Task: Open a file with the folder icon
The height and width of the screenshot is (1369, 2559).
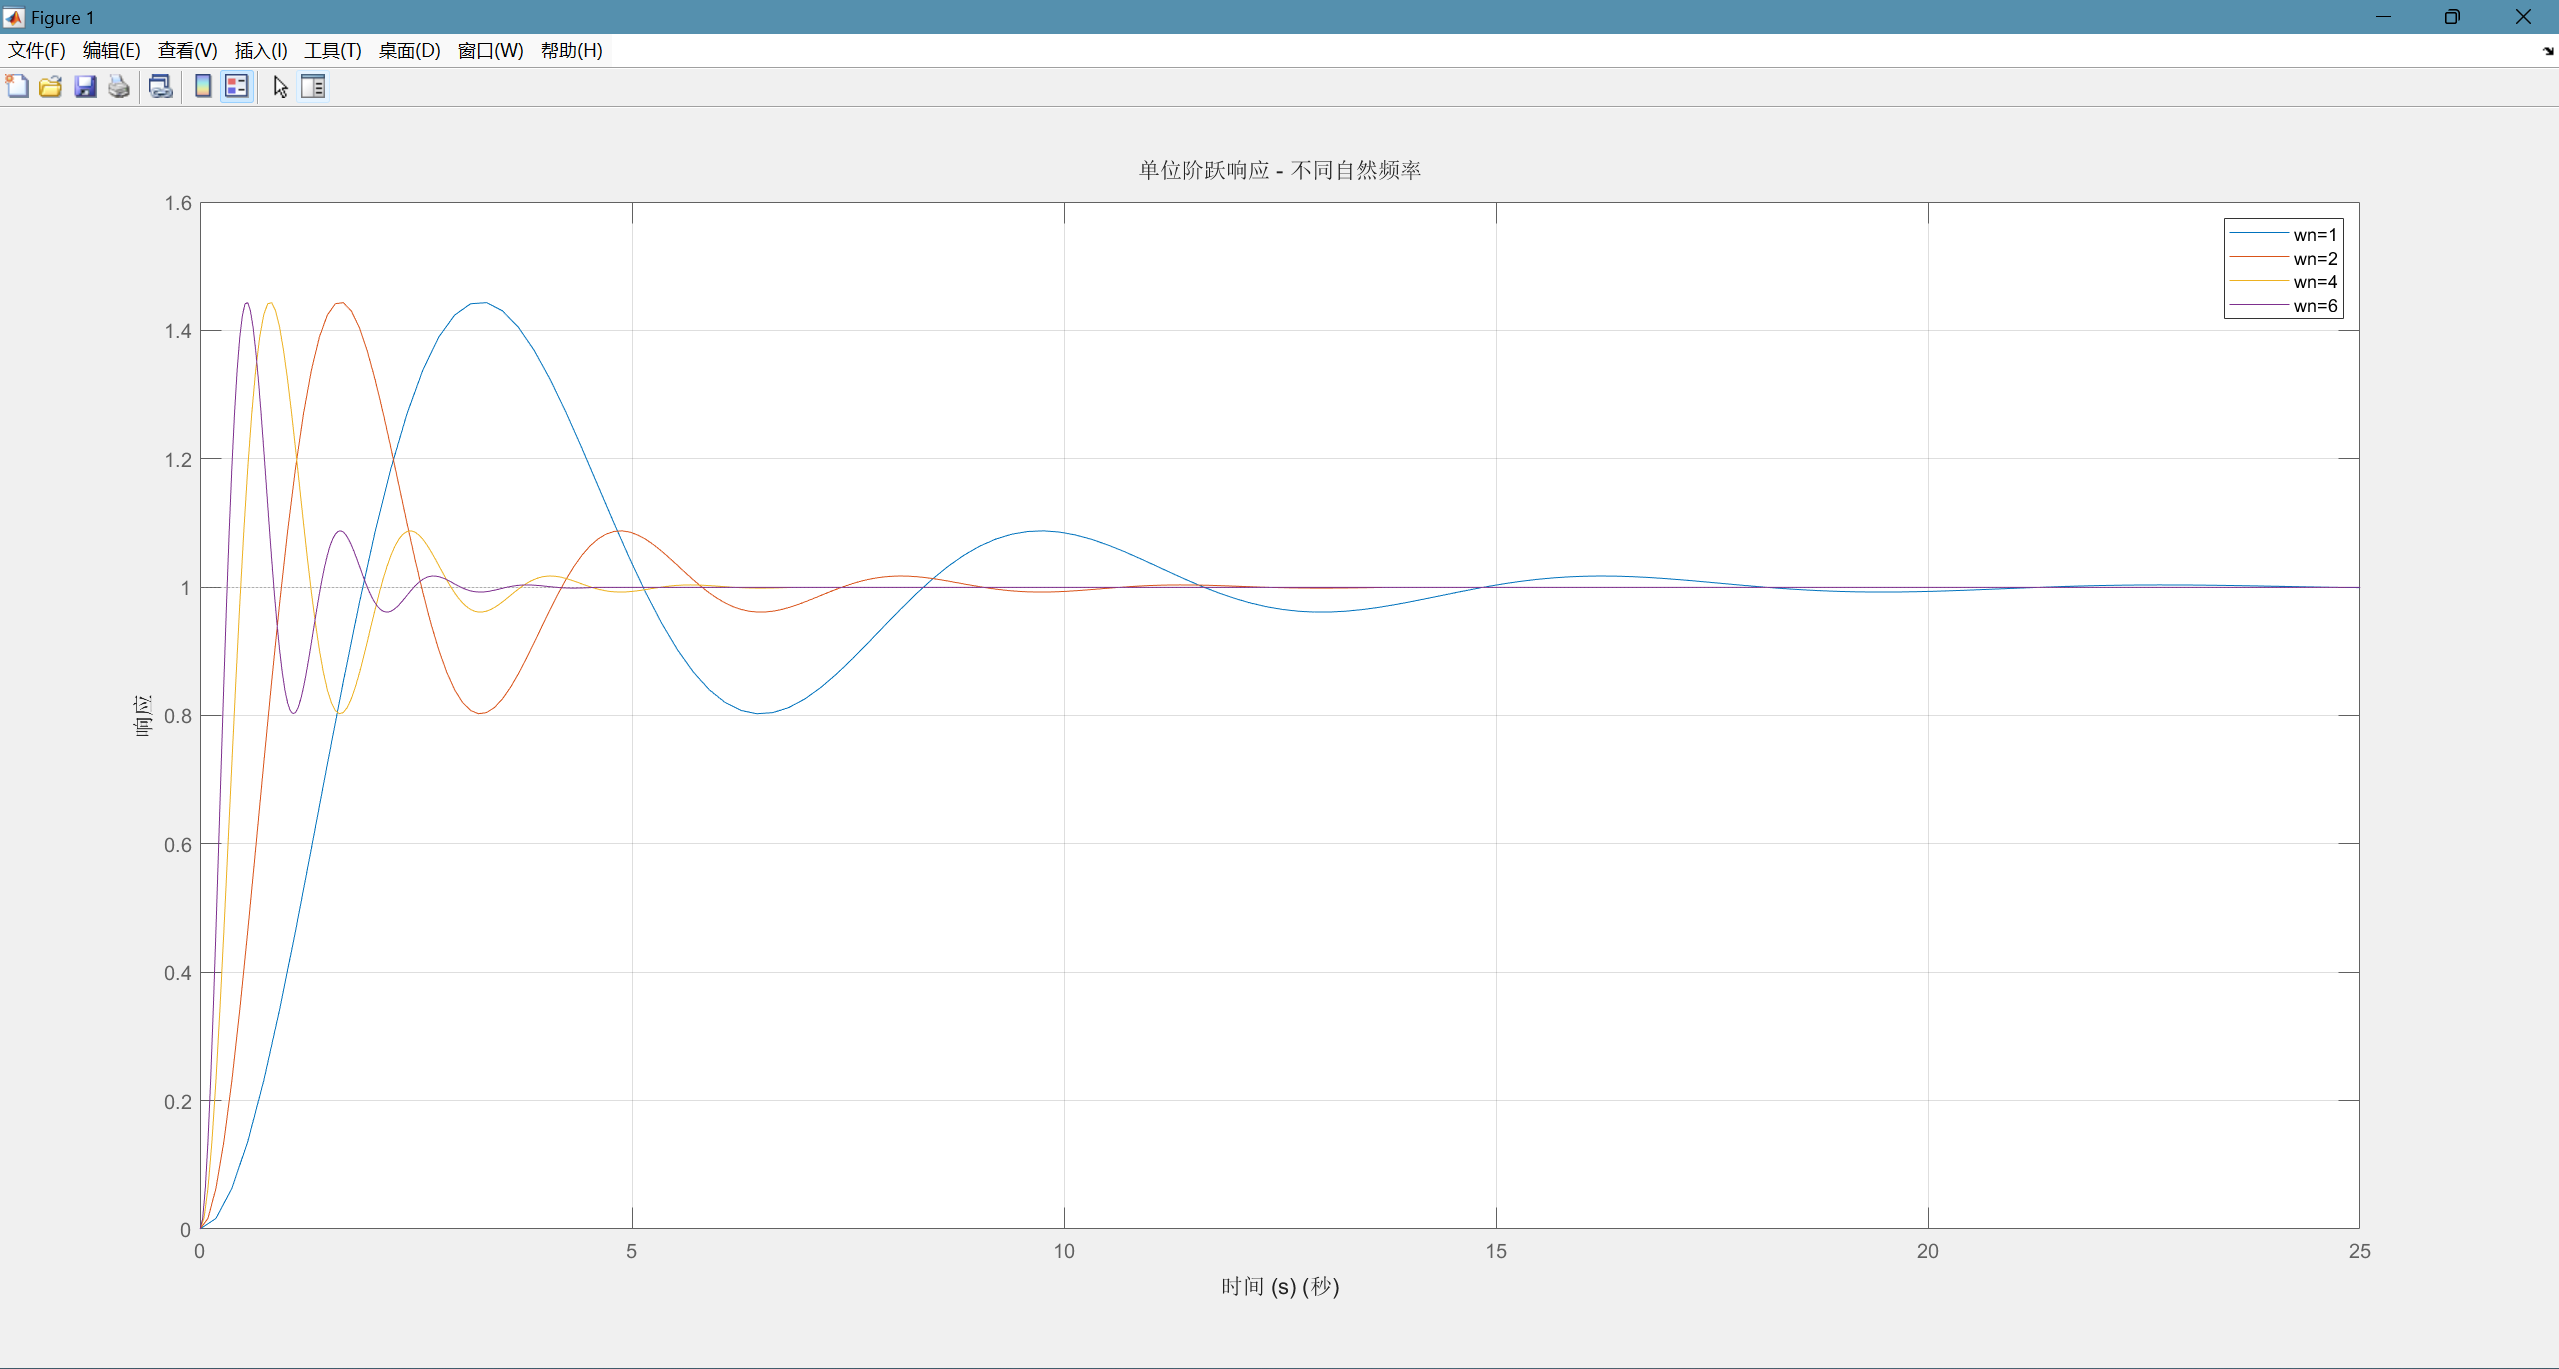Action: [51, 87]
